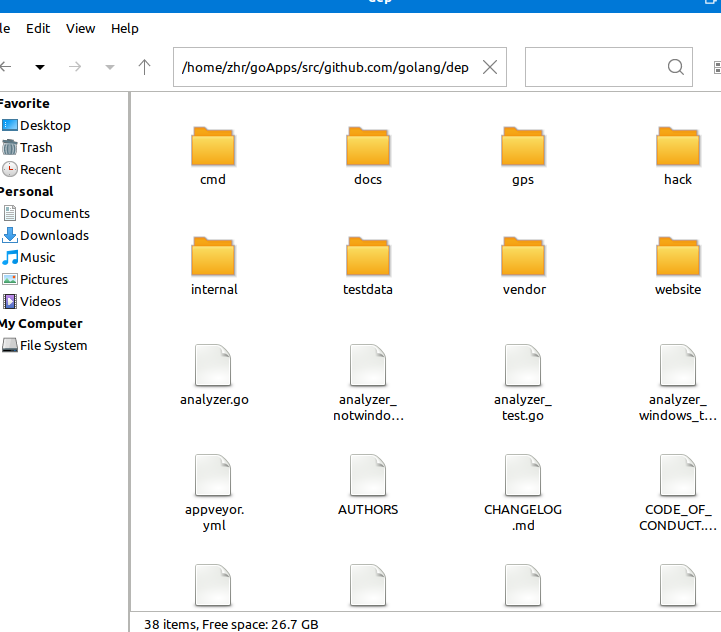Select the analyzer.go file icon

point(213,365)
